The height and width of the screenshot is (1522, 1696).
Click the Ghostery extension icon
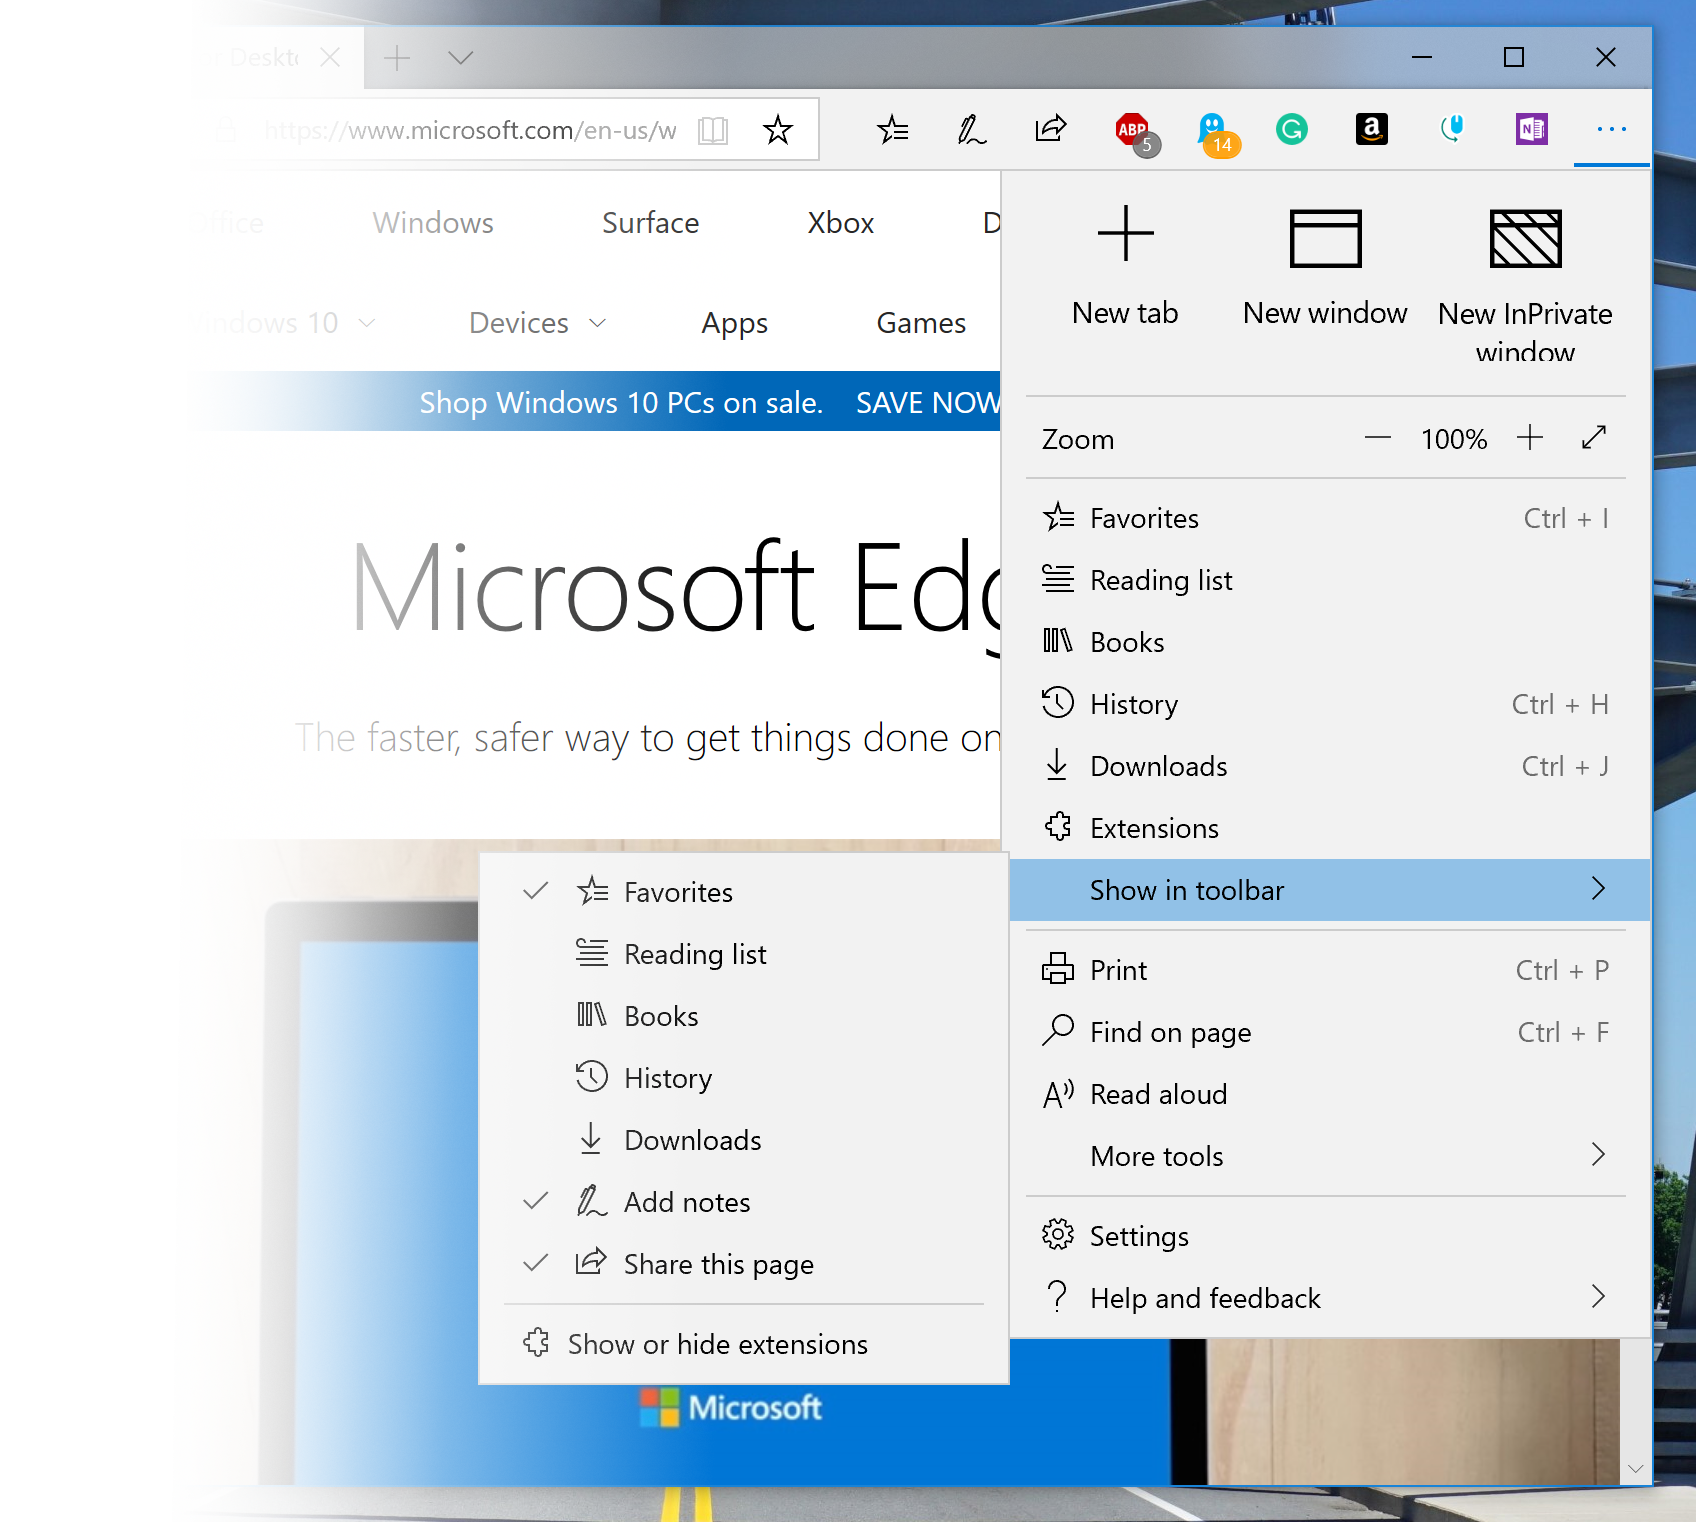1214,130
